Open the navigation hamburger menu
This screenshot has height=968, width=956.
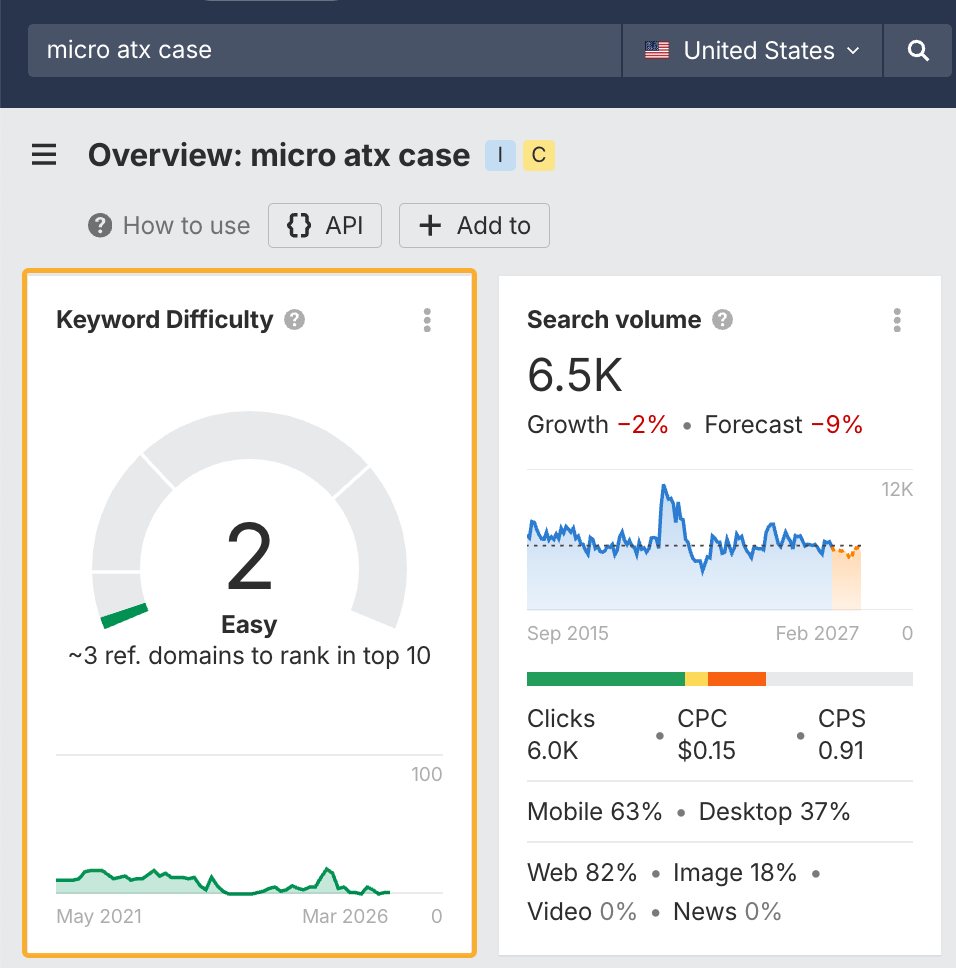[44, 155]
